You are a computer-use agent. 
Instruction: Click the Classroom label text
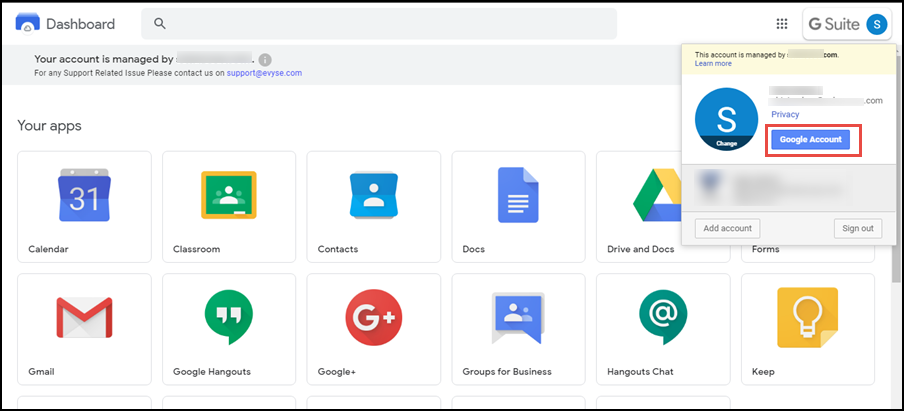[x=197, y=249]
